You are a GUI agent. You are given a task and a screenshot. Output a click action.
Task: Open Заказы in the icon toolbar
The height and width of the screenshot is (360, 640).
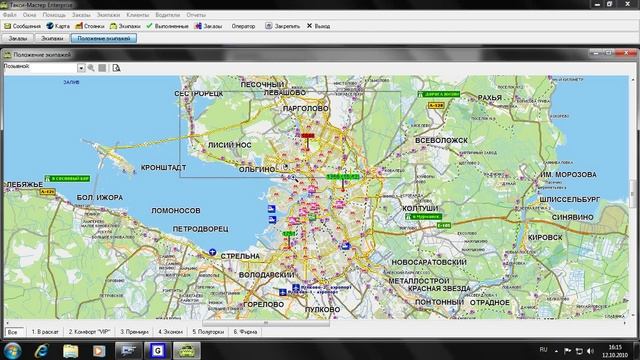pyautogui.click(x=209, y=26)
